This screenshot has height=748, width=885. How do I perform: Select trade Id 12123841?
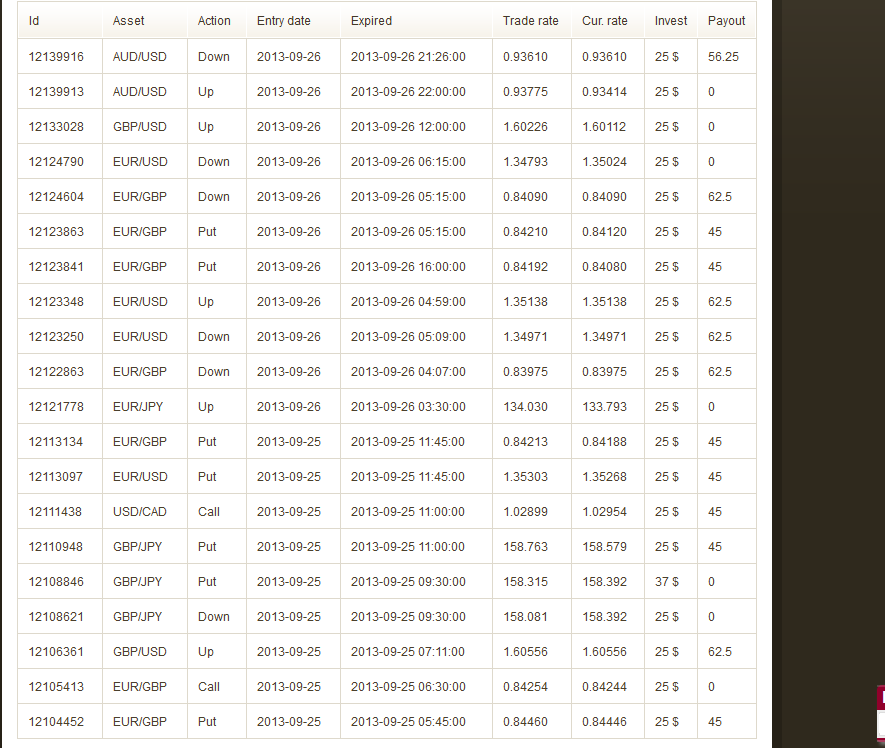point(56,266)
